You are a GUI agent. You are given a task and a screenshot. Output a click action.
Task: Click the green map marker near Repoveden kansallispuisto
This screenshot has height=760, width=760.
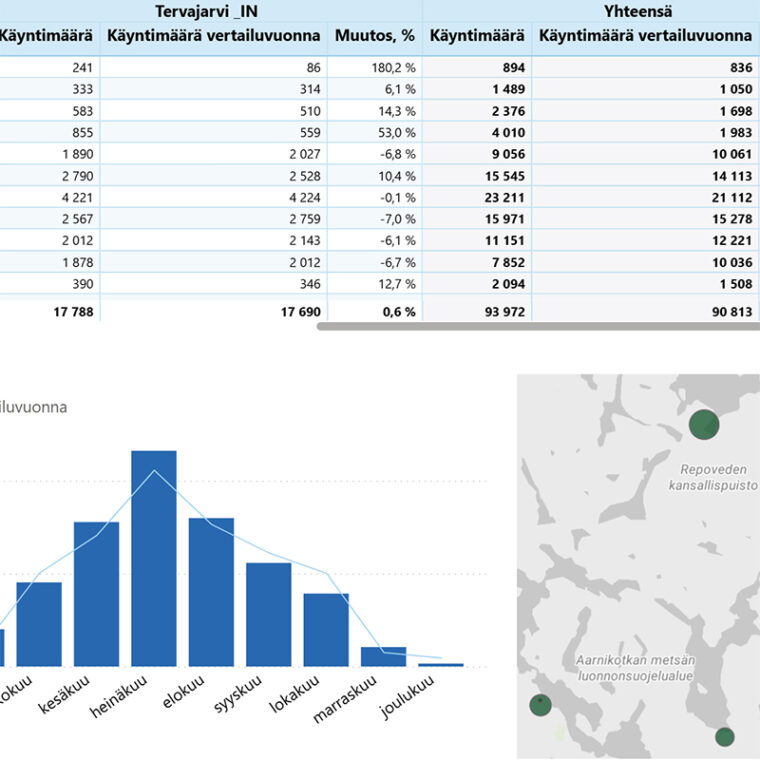[x=704, y=424]
